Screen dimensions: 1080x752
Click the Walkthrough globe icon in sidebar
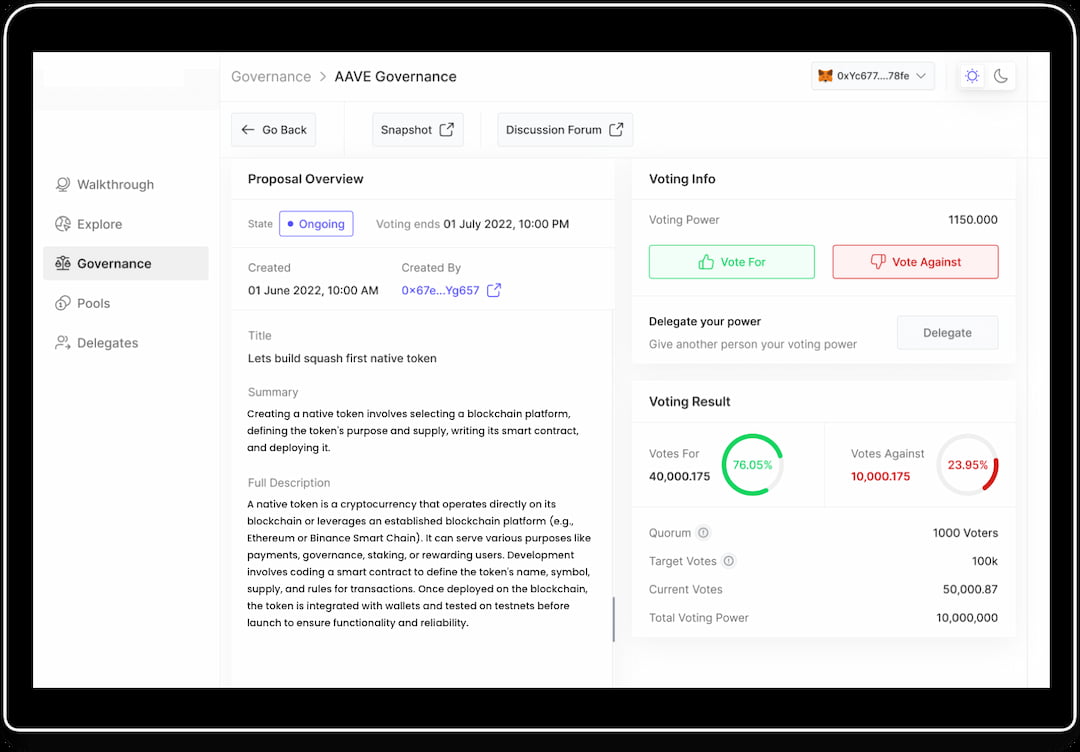[x=63, y=185]
